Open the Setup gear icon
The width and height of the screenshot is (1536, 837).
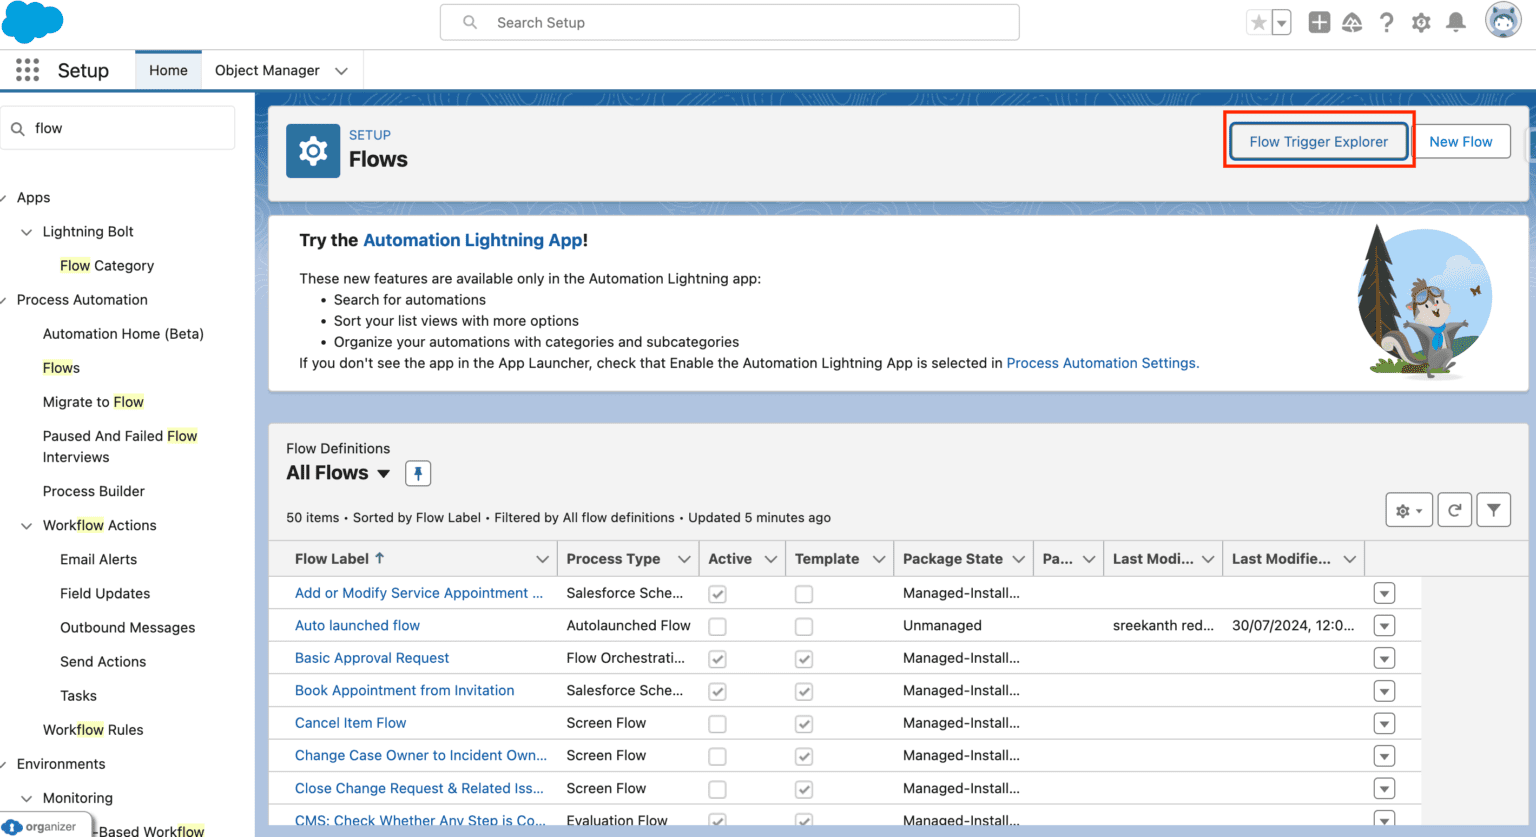pyautogui.click(x=1421, y=21)
